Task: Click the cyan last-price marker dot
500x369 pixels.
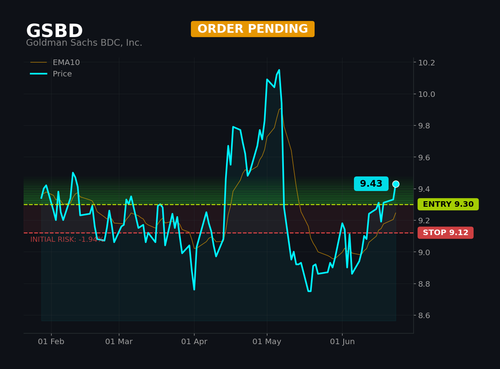Action: point(396,184)
